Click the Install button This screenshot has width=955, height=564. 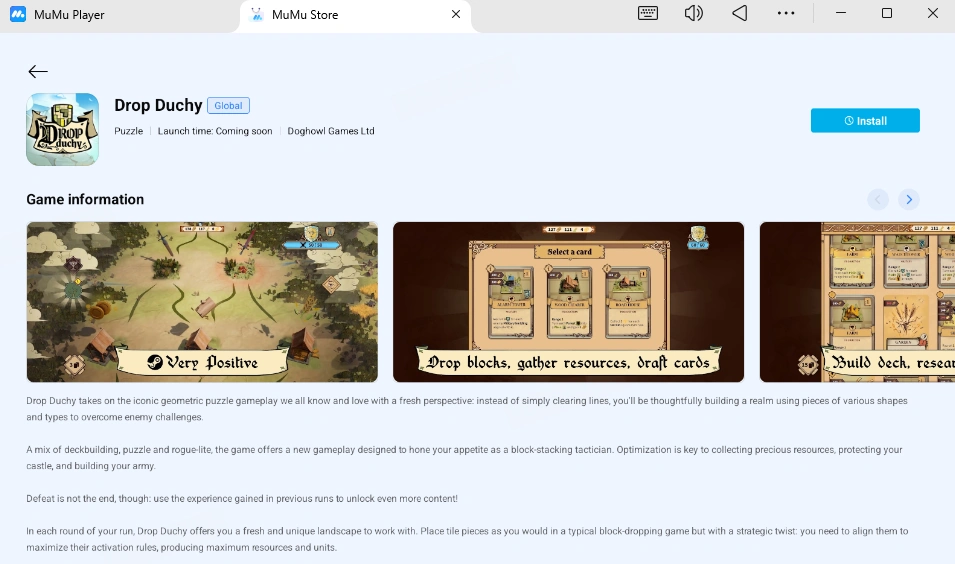pyautogui.click(x=865, y=121)
